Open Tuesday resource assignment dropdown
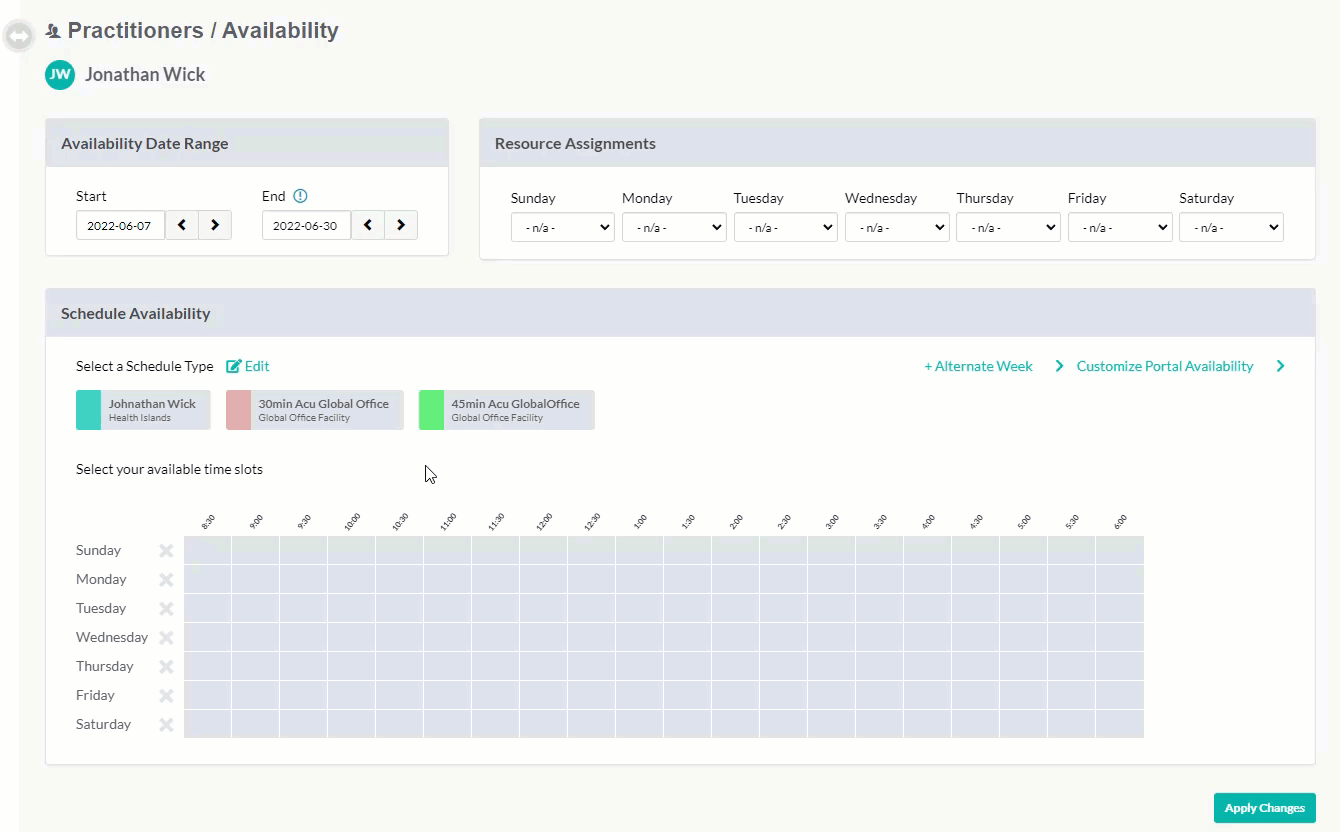1340x832 pixels. [x=785, y=227]
